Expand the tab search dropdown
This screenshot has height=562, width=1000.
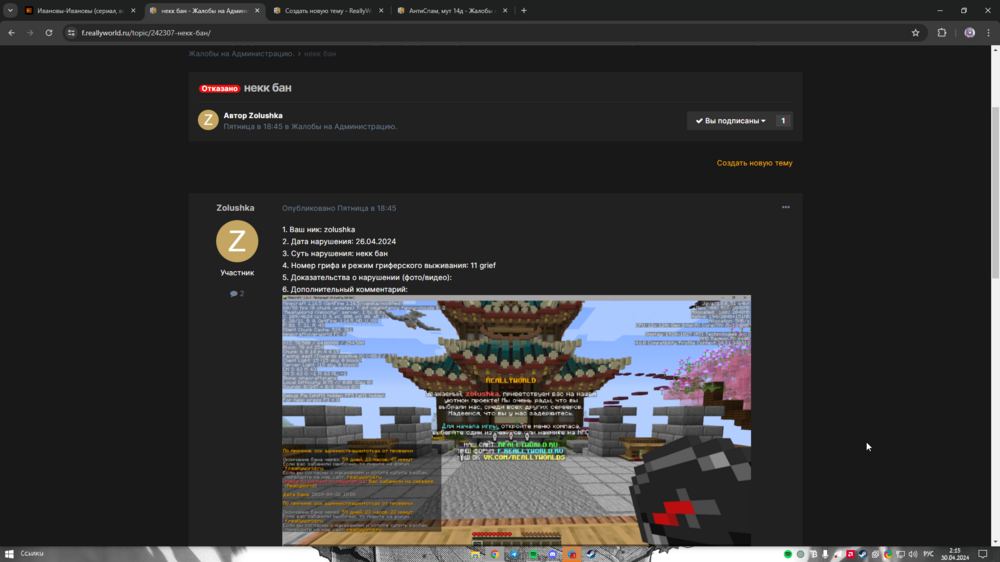point(10,10)
